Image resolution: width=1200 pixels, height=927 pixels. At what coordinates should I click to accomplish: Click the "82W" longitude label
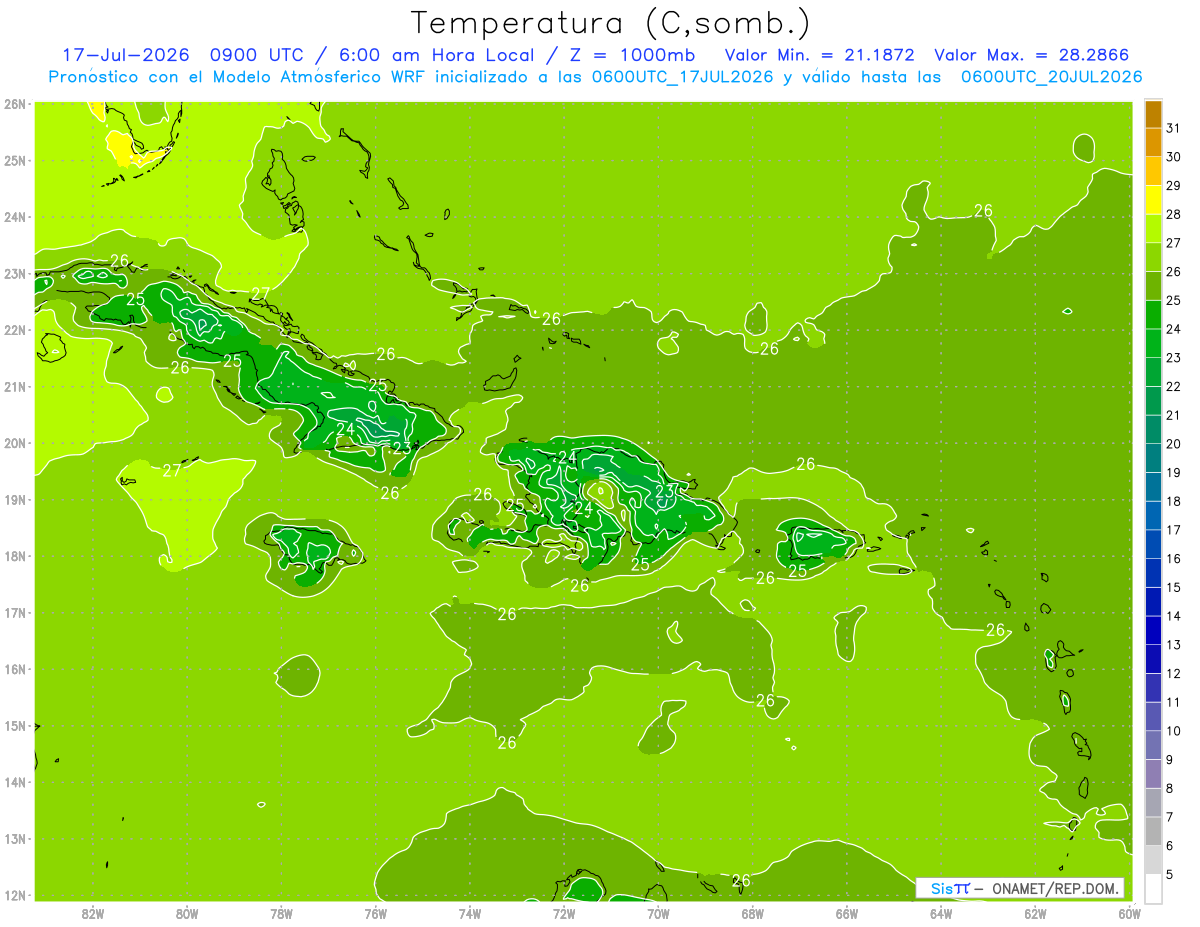[x=93, y=913]
